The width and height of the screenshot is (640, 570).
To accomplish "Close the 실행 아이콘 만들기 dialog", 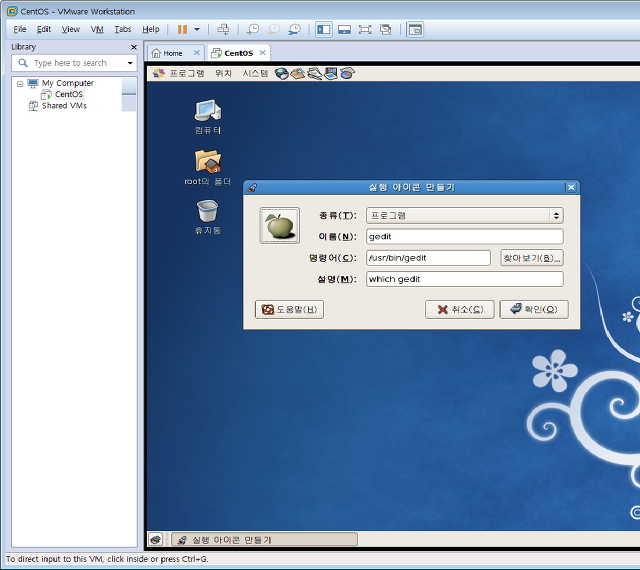I will (x=571, y=187).
